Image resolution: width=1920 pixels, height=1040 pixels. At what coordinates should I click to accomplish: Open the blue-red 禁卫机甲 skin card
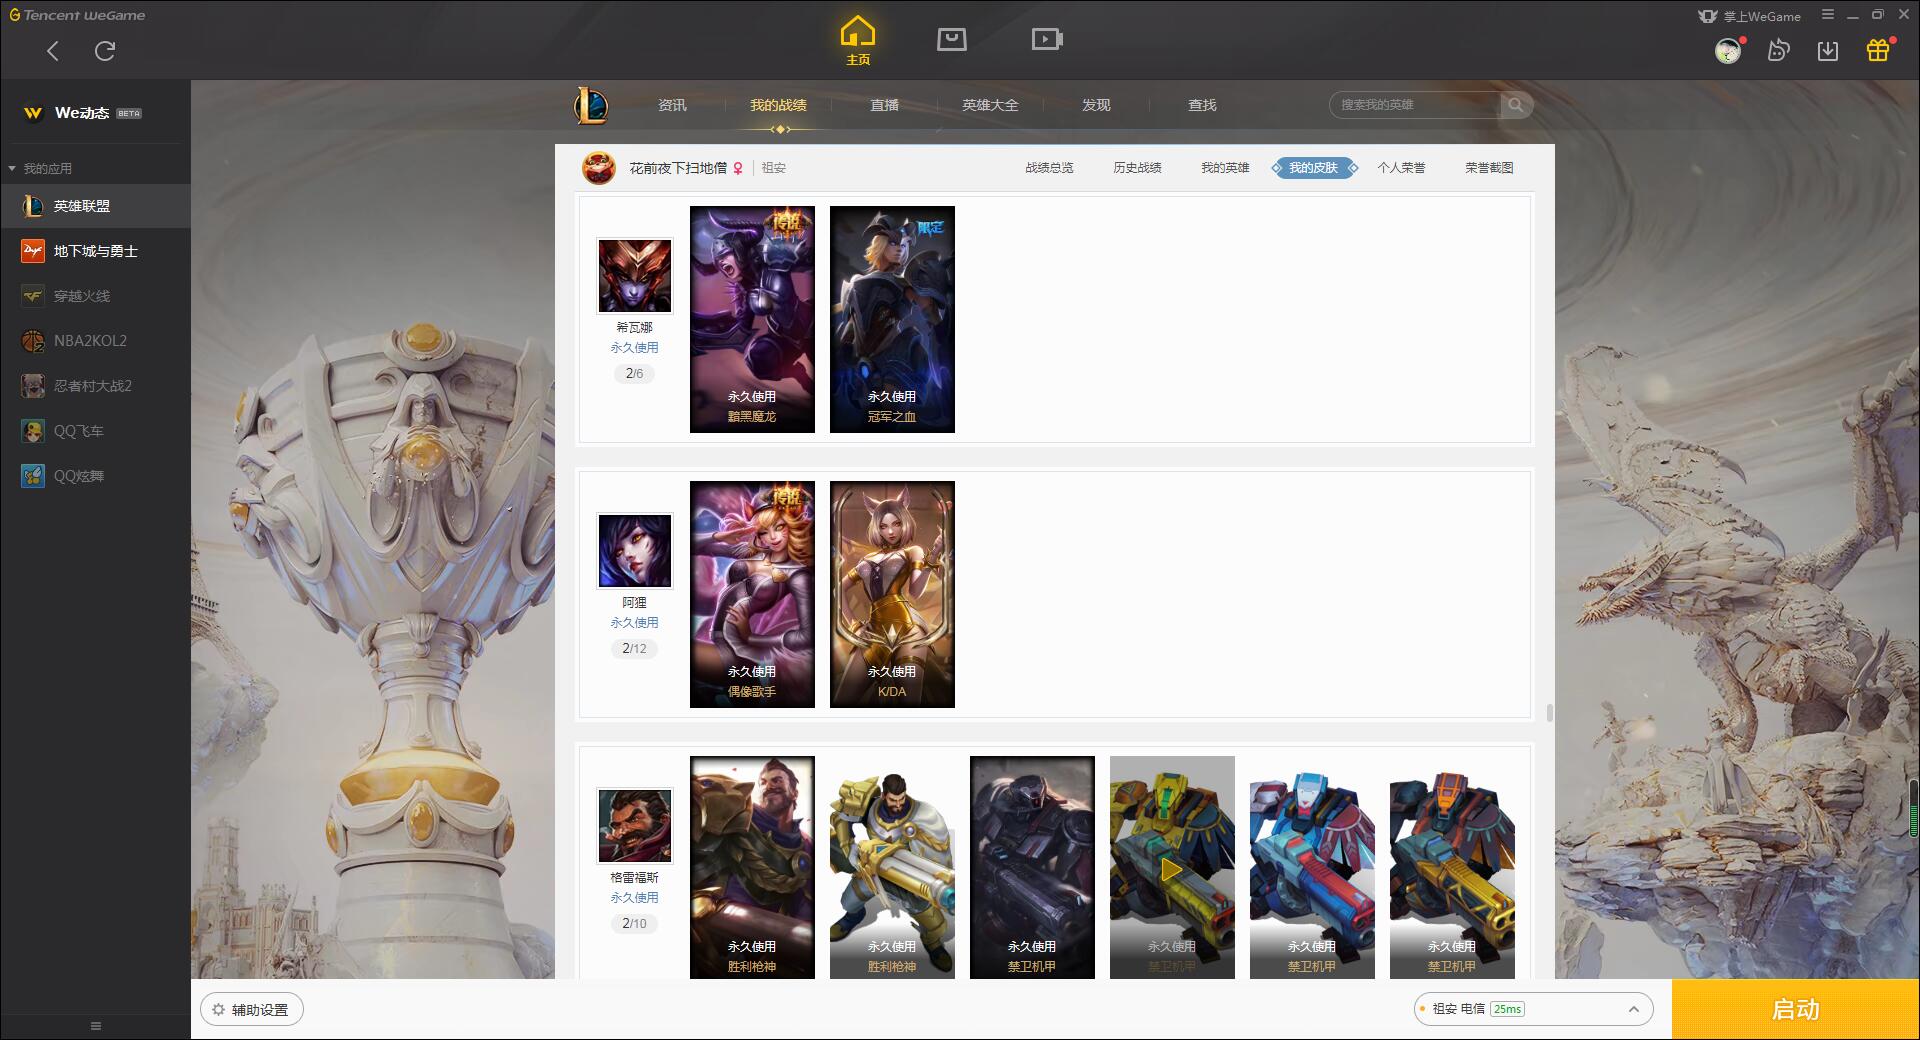[x=1312, y=867]
